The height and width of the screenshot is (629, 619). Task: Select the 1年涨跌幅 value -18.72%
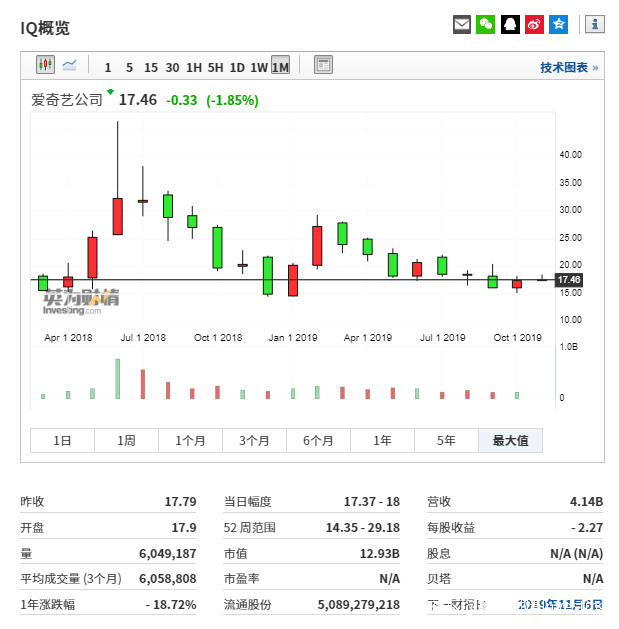pos(171,604)
